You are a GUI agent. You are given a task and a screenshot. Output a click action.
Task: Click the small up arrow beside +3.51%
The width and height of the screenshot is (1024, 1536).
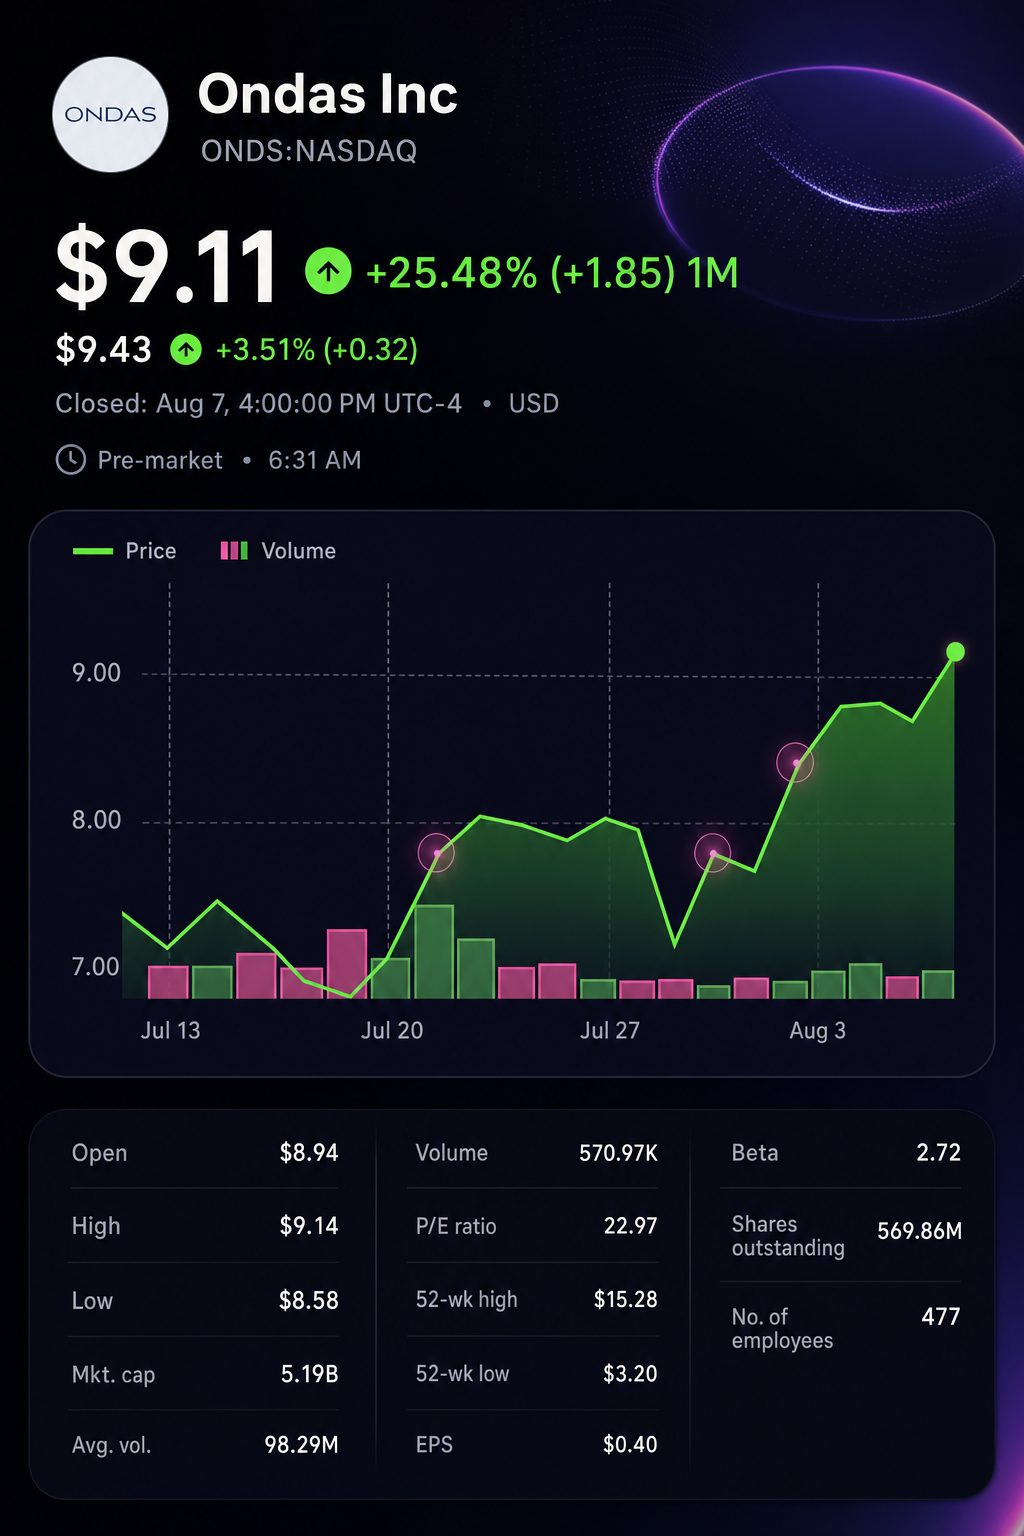[x=186, y=349]
